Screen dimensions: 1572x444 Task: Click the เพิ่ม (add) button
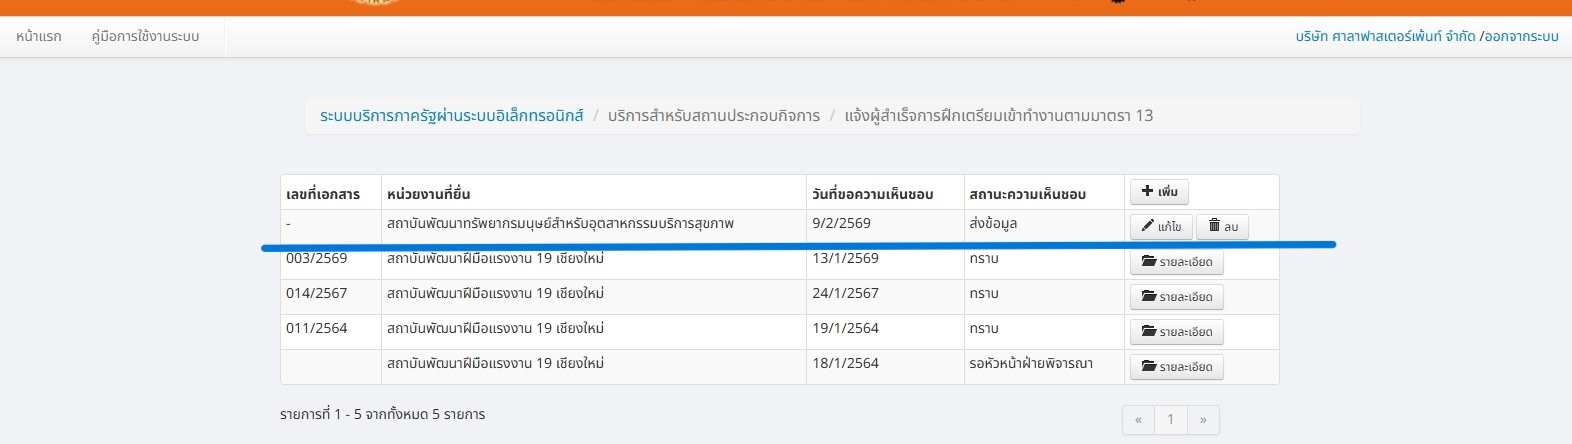click(x=1159, y=192)
